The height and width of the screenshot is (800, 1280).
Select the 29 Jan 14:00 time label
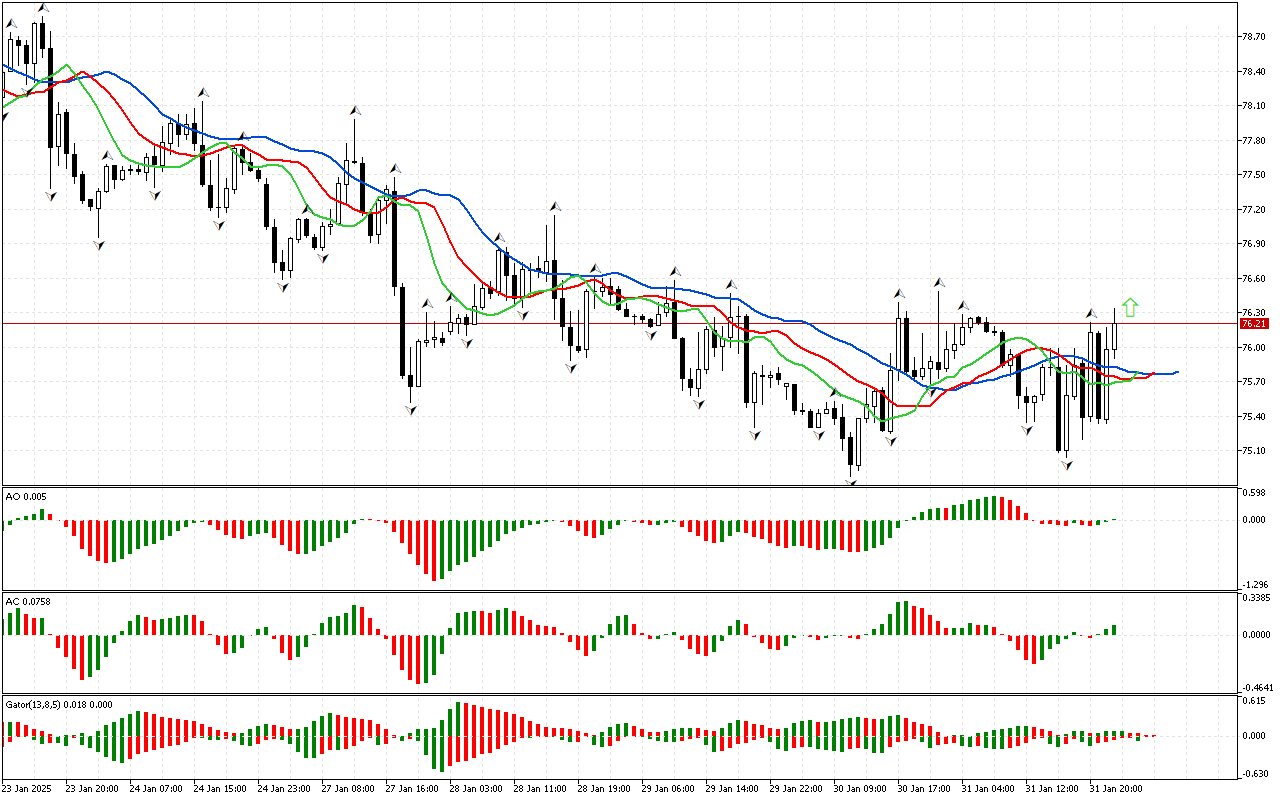click(732, 789)
